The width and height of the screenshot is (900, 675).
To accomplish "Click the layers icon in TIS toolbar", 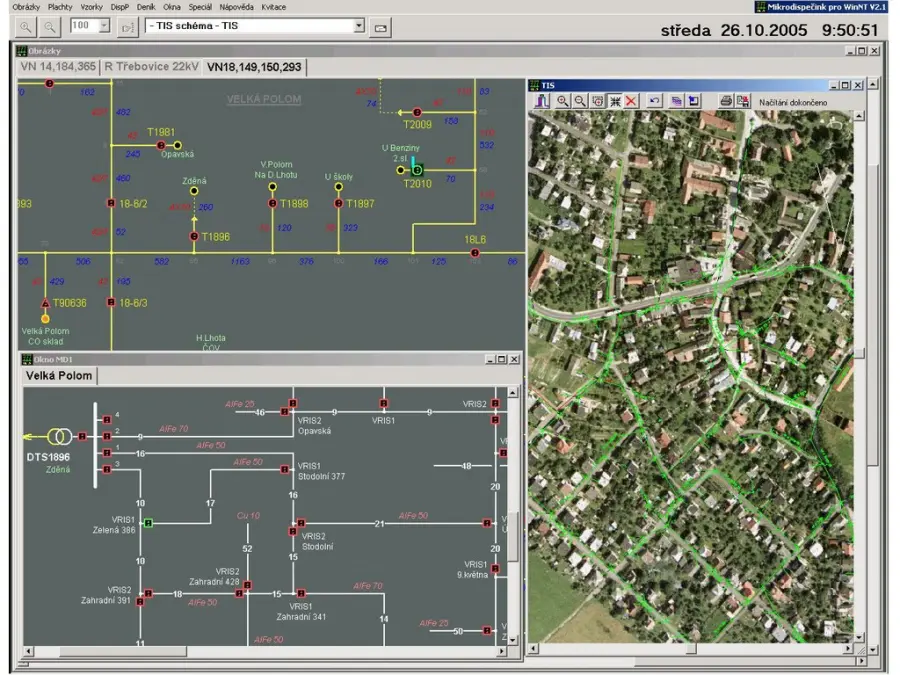I will (677, 101).
